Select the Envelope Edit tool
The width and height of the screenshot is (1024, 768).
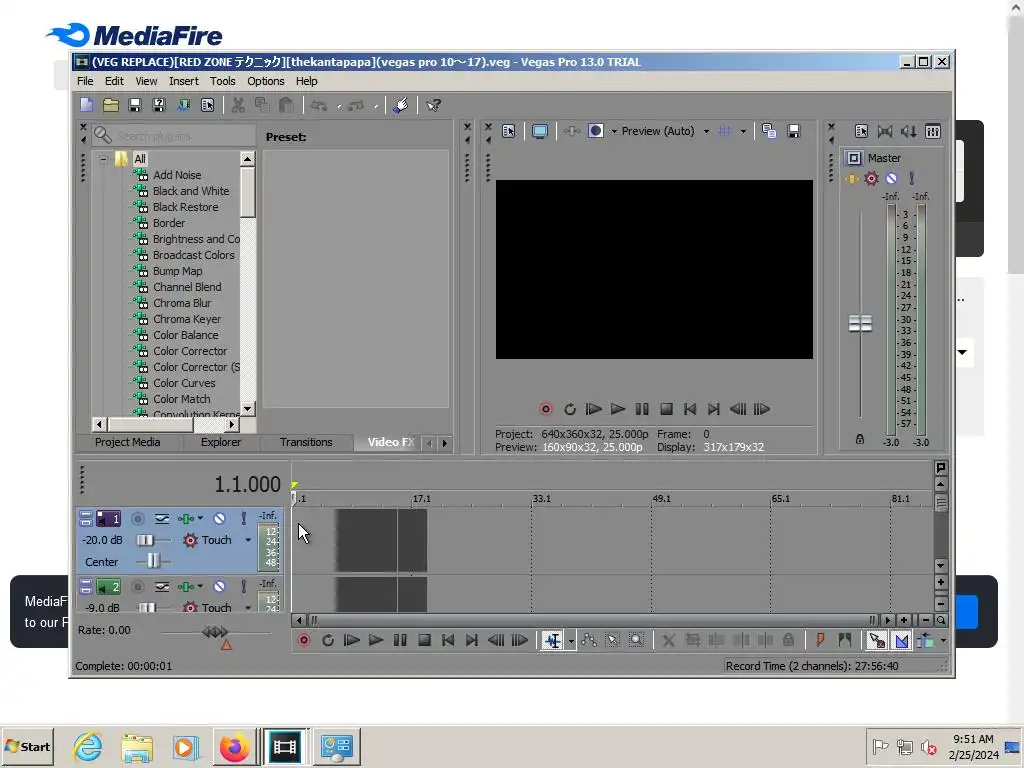point(589,641)
